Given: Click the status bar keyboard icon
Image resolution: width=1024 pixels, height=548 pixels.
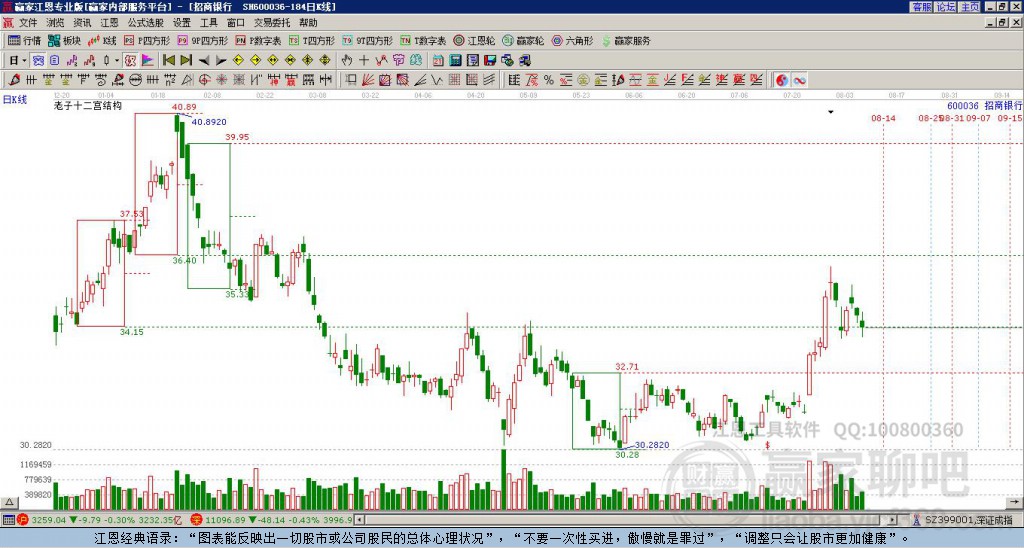Looking at the screenshot, I should click(8, 520).
